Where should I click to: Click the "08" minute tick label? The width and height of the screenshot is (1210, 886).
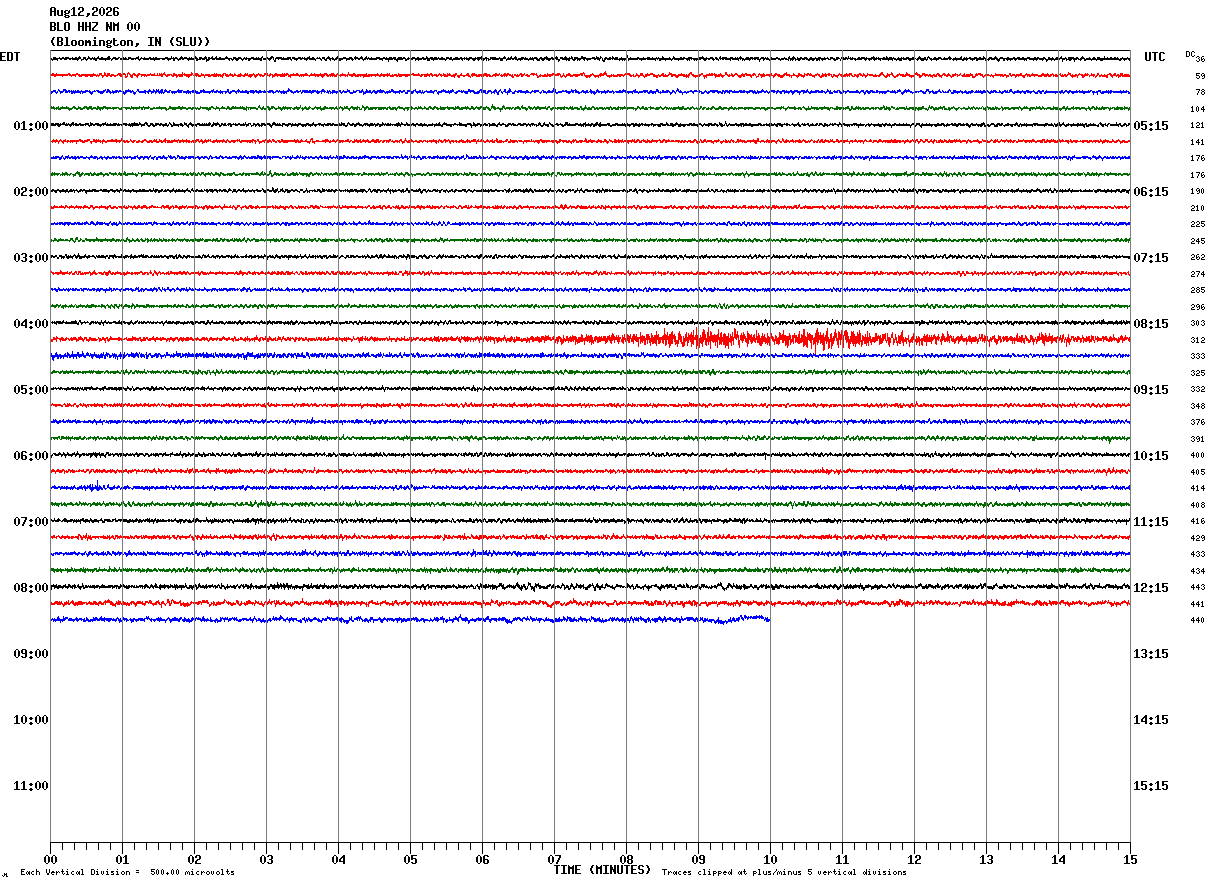[627, 860]
